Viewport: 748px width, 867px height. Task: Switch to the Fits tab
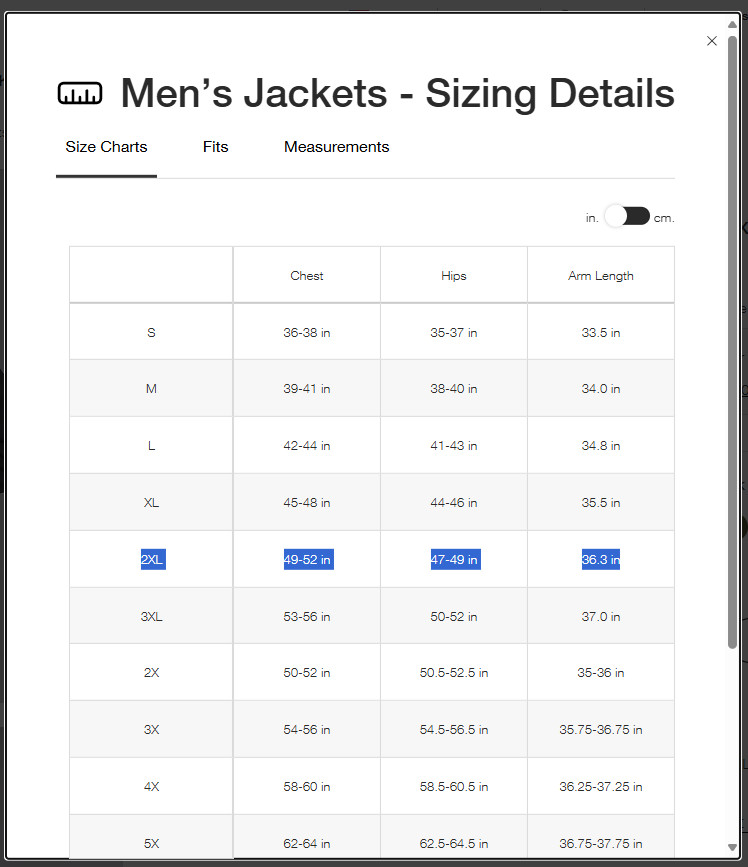pos(215,147)
